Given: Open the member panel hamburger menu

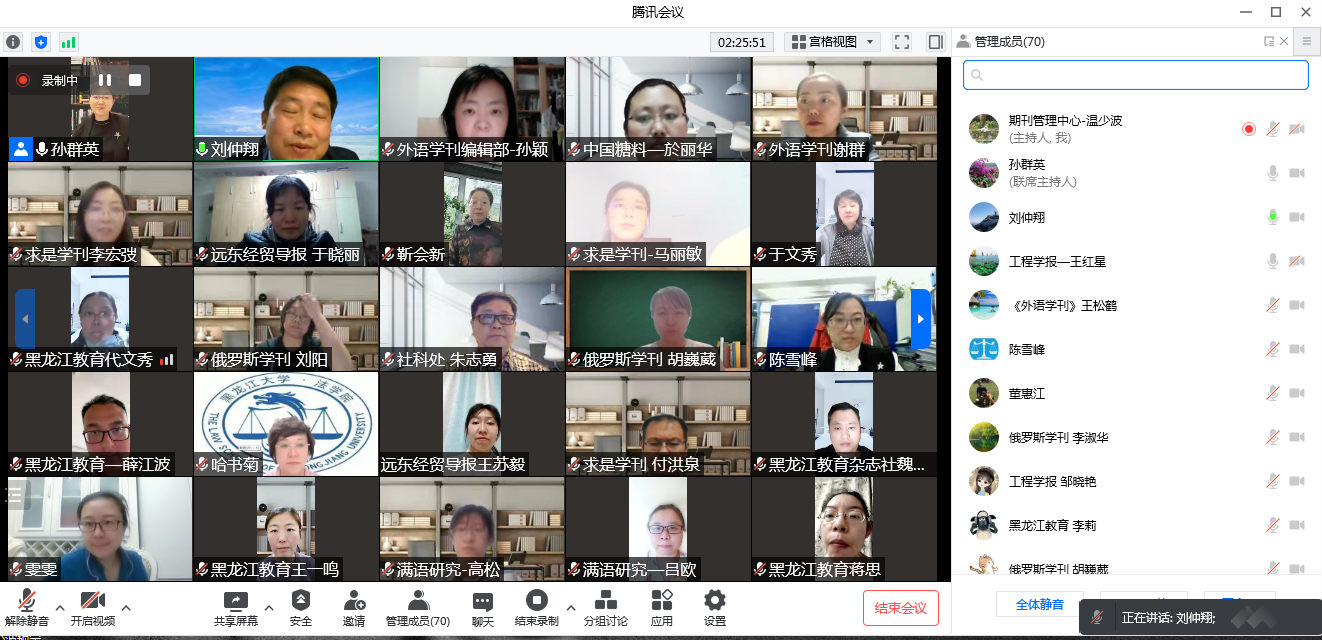Looking at the screenshot, I should (x=1306, y=41).
